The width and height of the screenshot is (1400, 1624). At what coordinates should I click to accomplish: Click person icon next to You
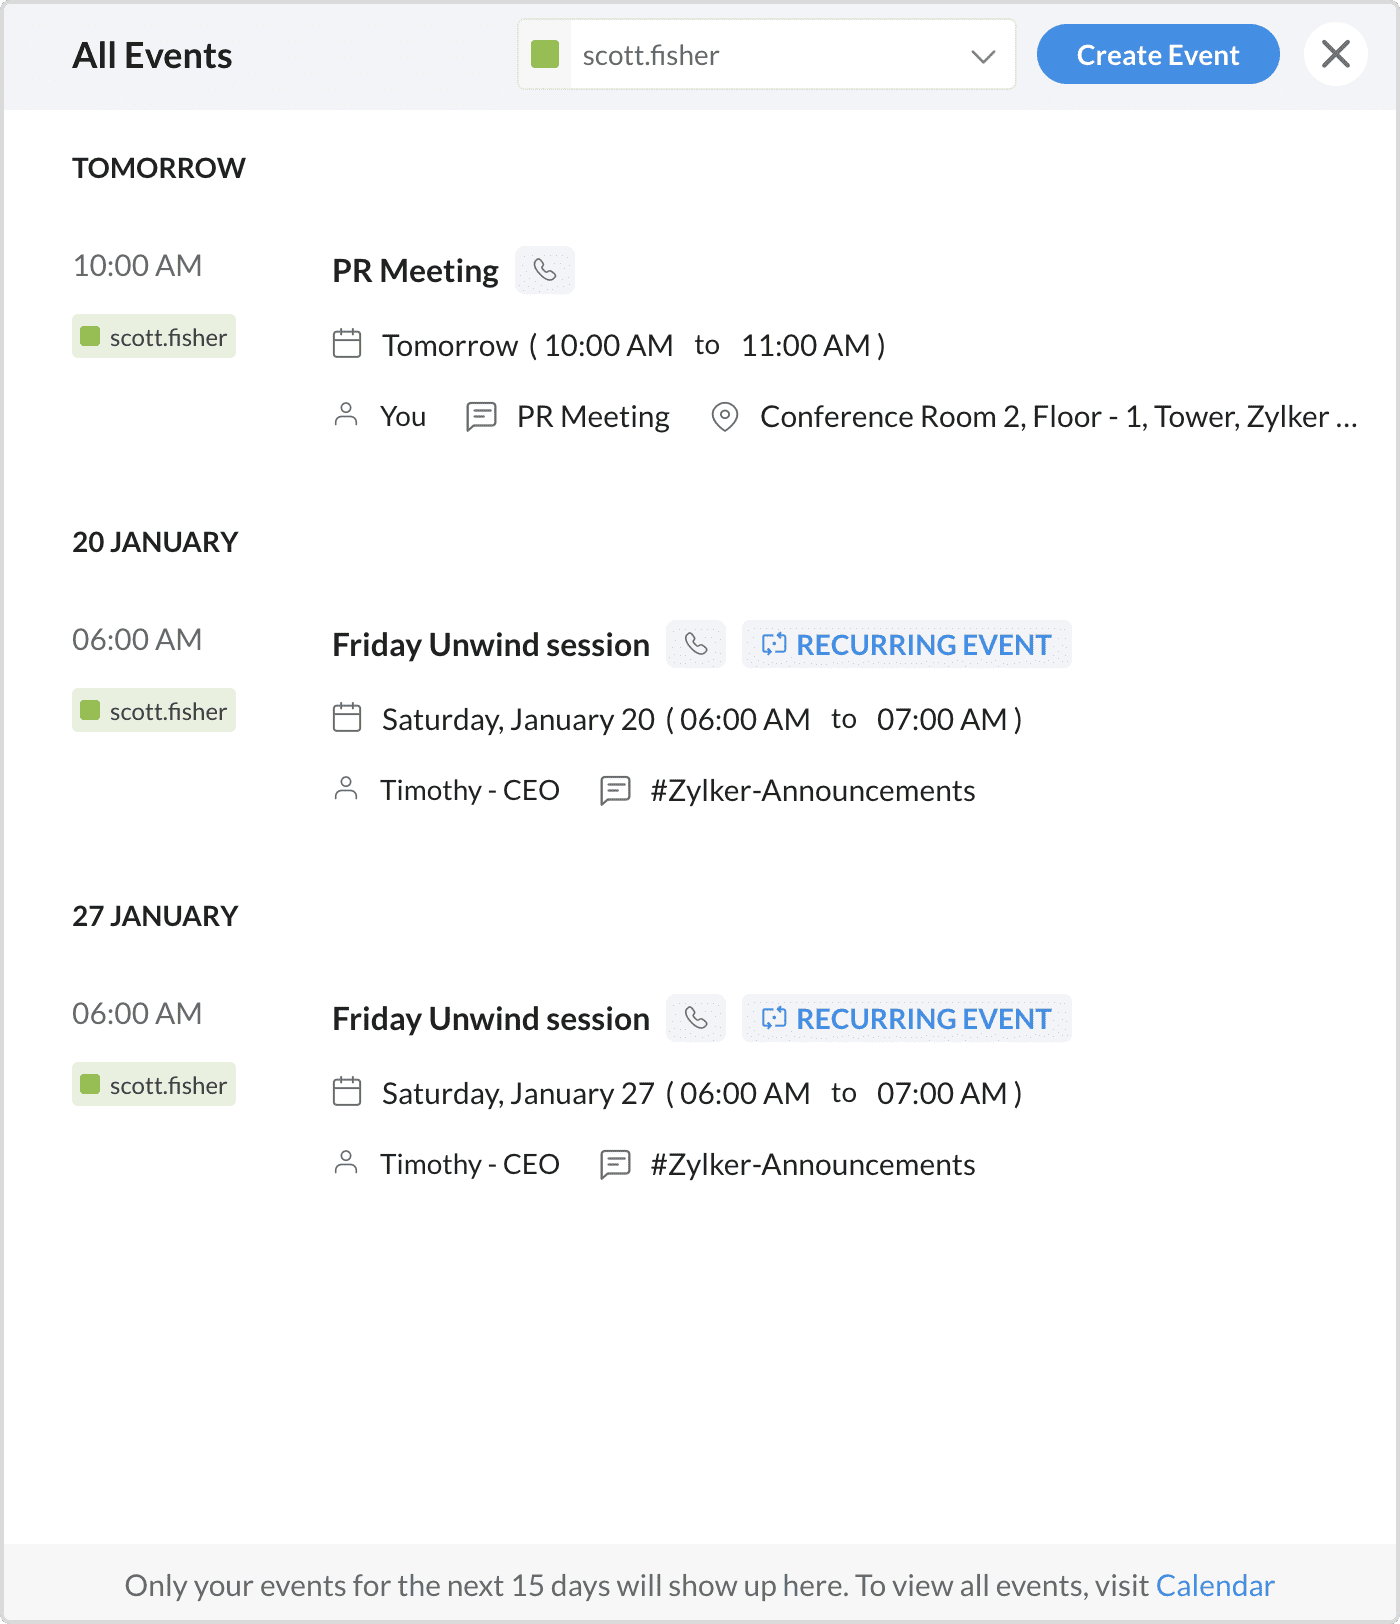[x=346, y=415]
